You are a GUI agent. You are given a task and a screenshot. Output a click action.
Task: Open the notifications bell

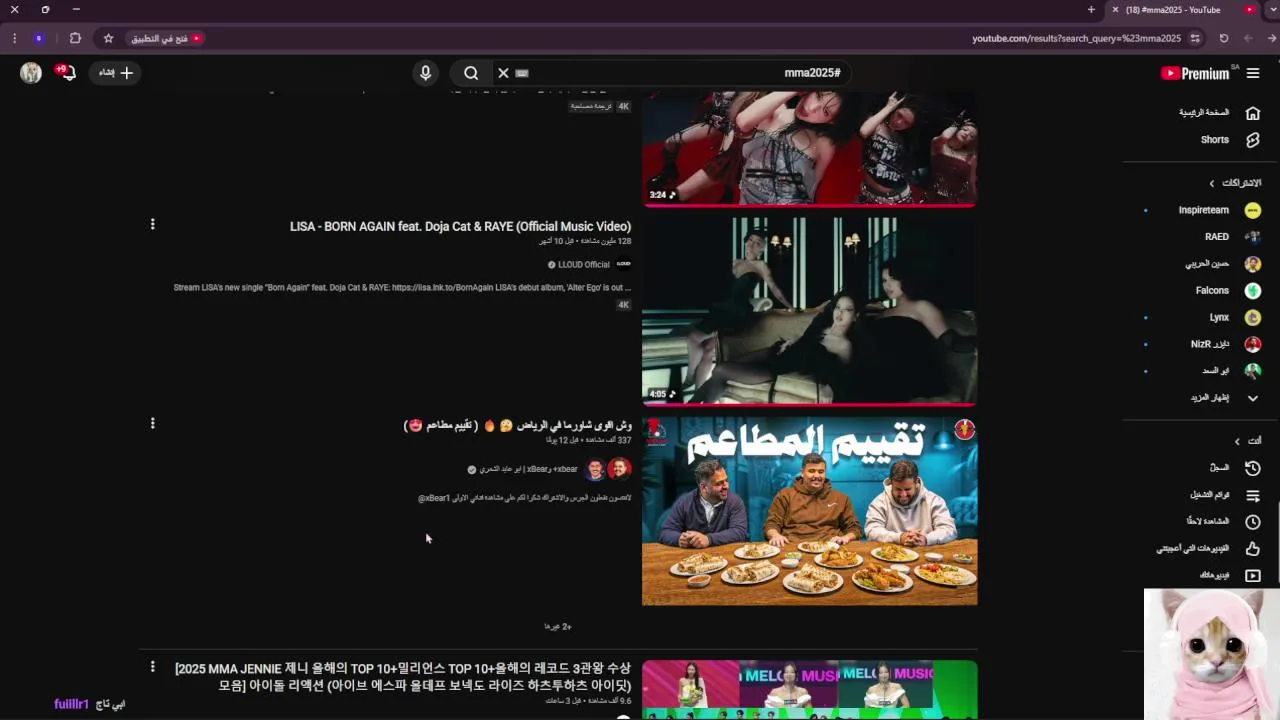[66, 73]
